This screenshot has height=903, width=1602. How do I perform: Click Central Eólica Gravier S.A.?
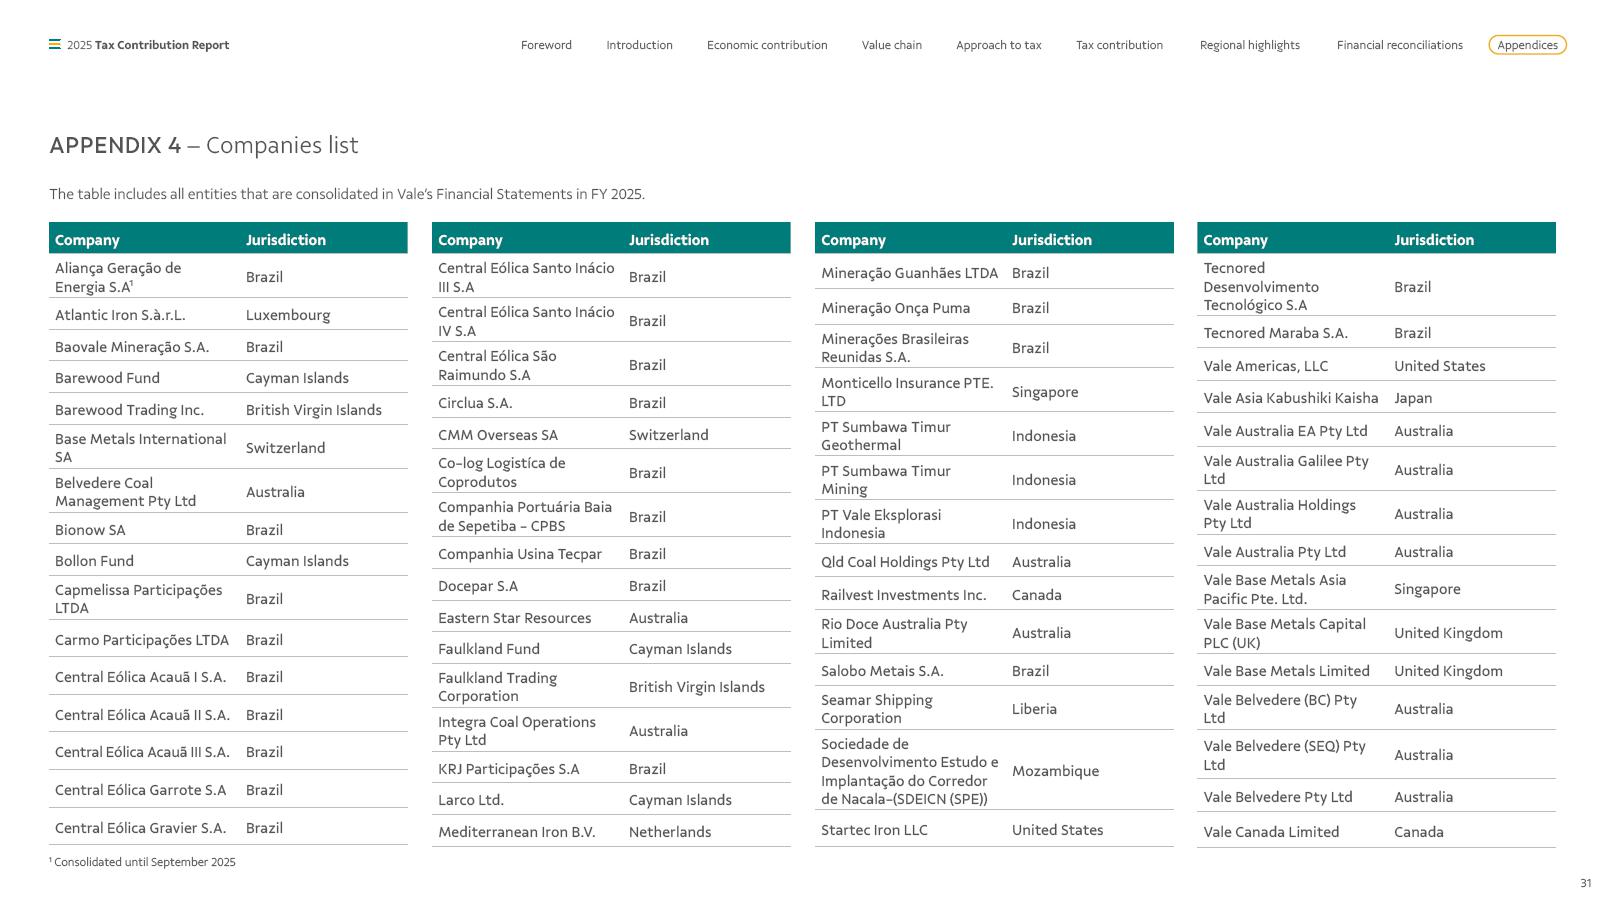141,828
